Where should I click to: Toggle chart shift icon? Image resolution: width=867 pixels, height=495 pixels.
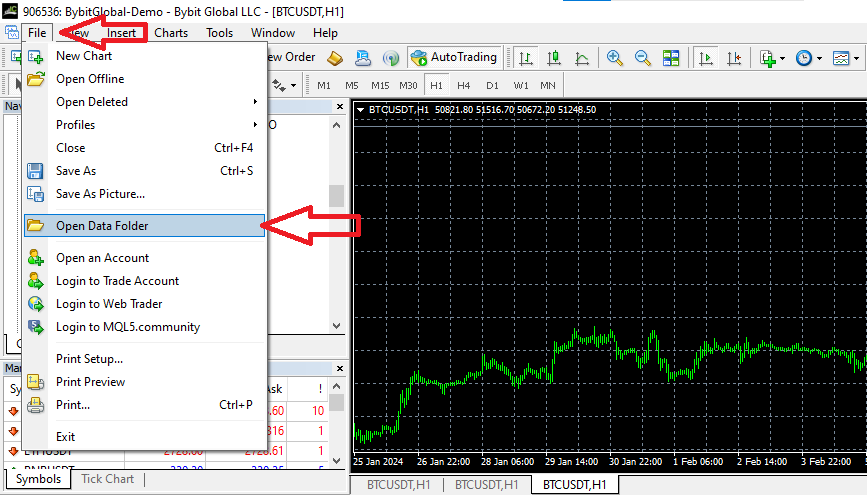[x=734, y=58]
